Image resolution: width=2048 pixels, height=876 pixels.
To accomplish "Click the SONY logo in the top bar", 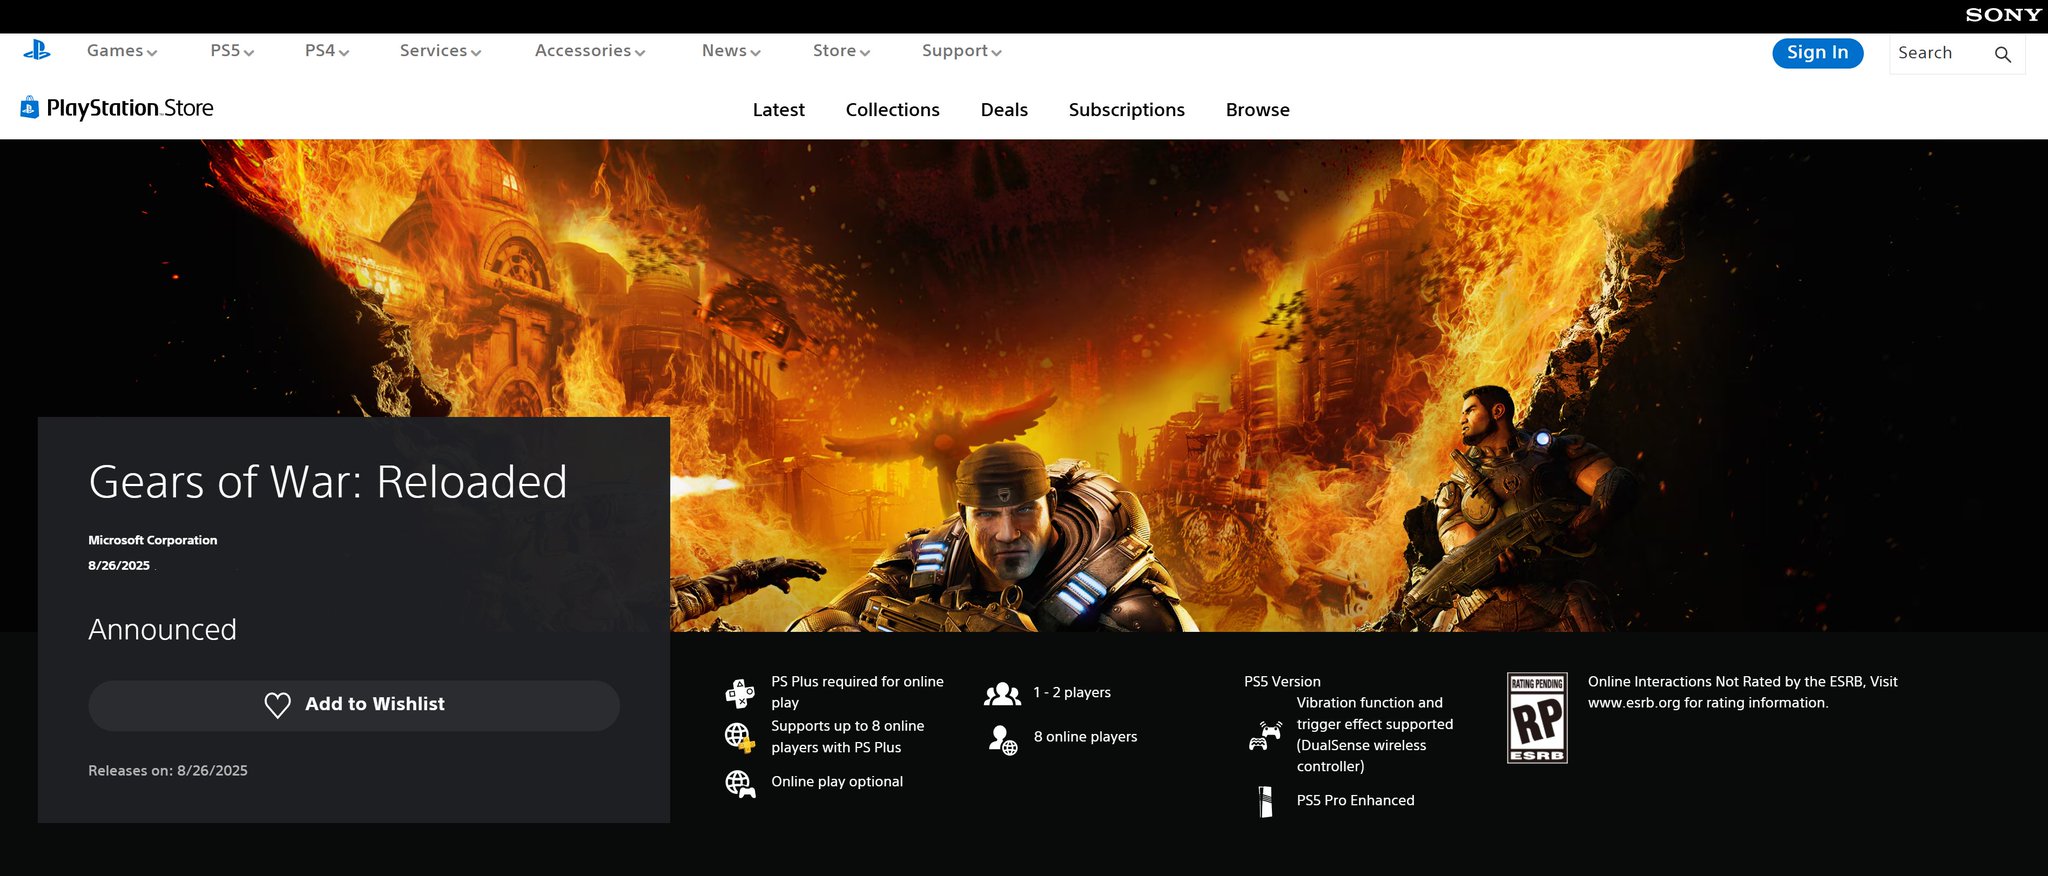I will [x=2003, y=15].
